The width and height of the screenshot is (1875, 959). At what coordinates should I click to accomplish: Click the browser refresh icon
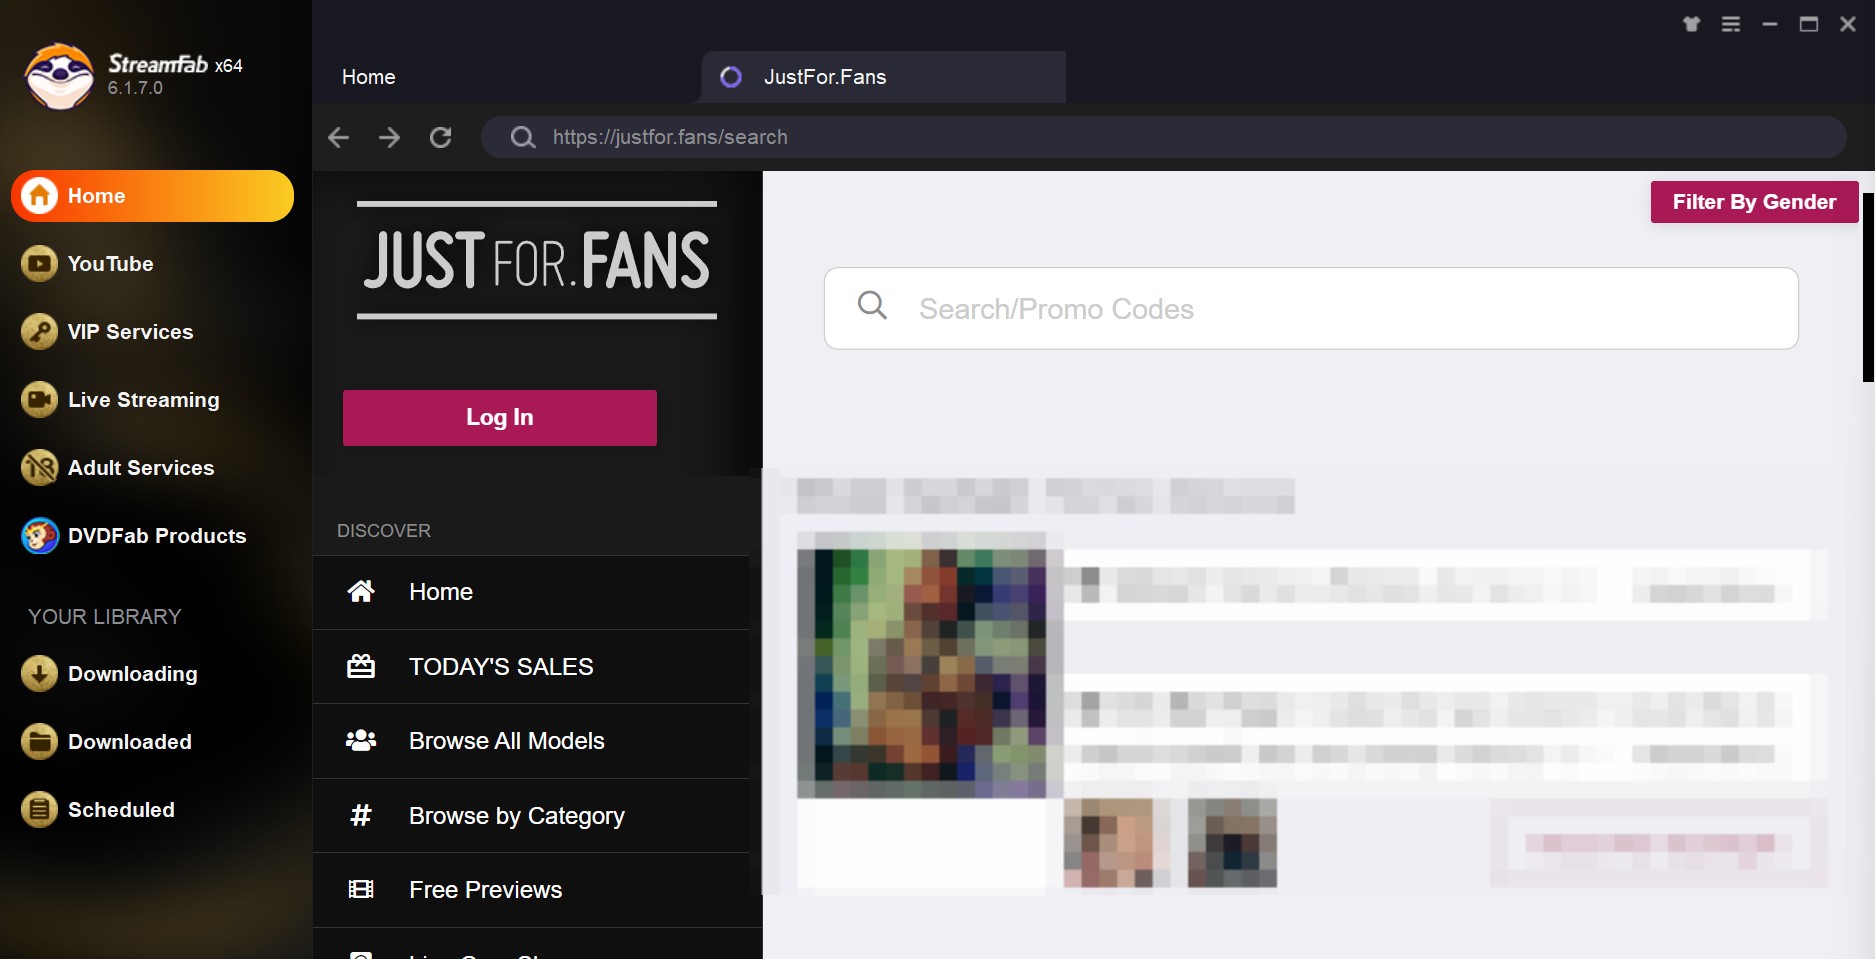[x=440, y=137]
